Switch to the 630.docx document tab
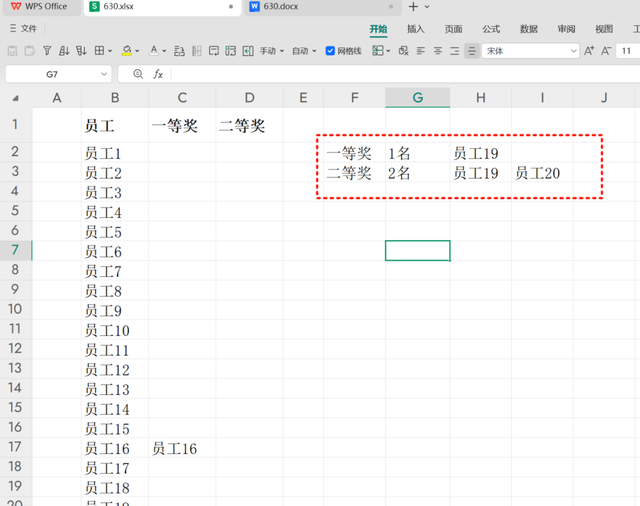 322,7
